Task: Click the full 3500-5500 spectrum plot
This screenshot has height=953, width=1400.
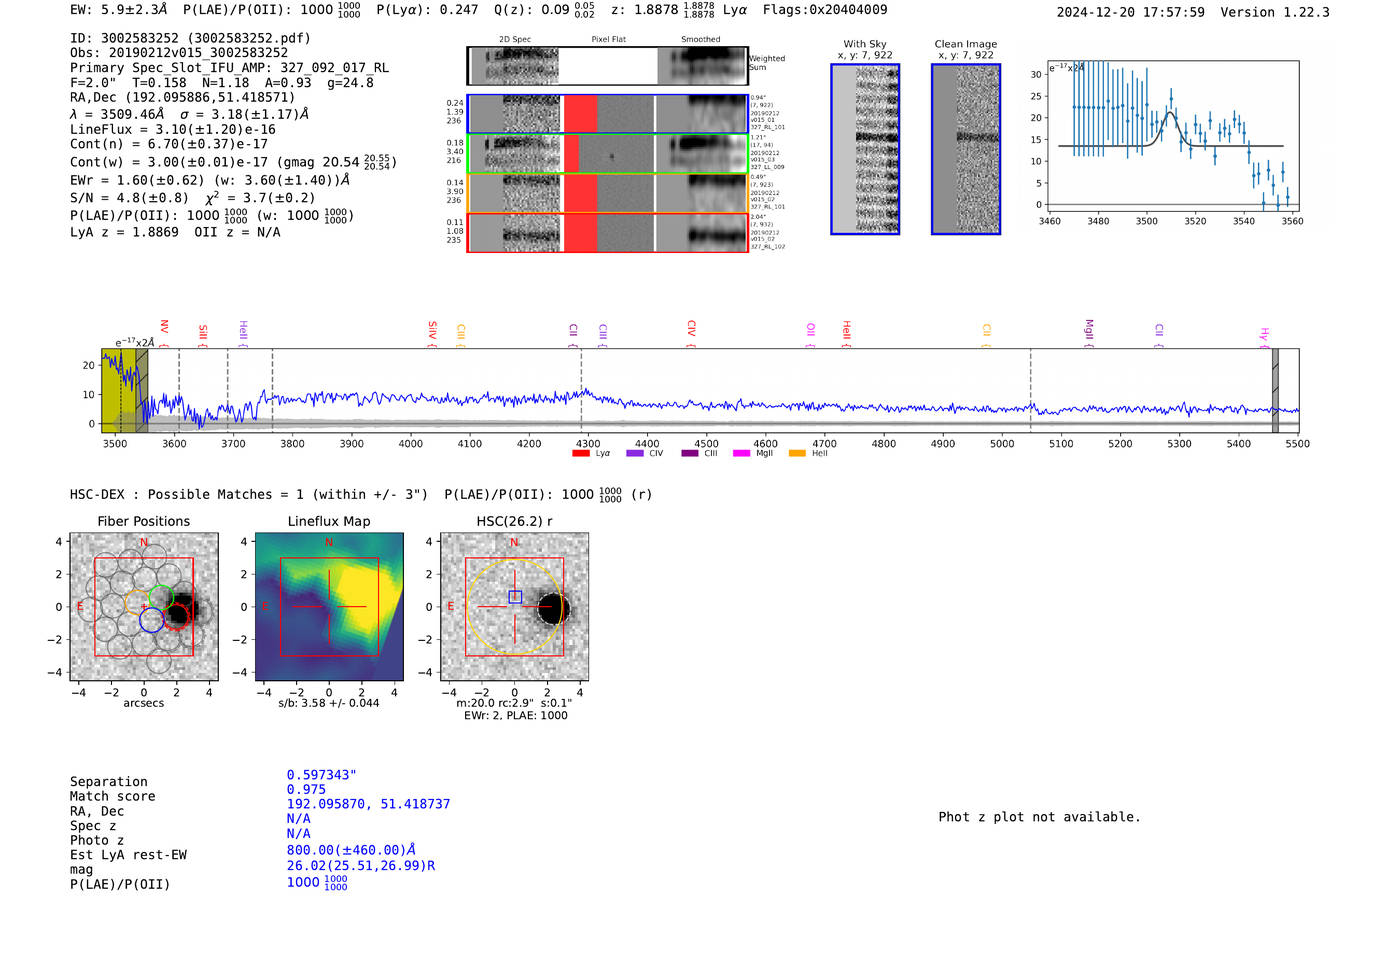Action: point(700,390)
